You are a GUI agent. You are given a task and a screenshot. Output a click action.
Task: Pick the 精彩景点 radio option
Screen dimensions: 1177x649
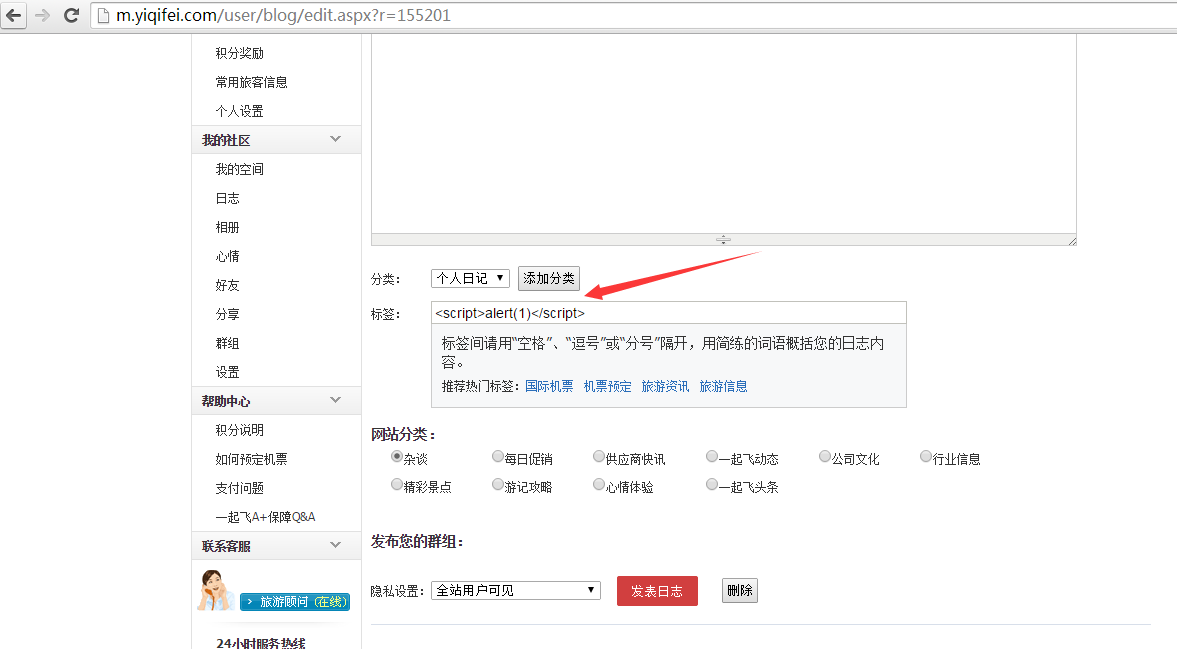(396, 485)
